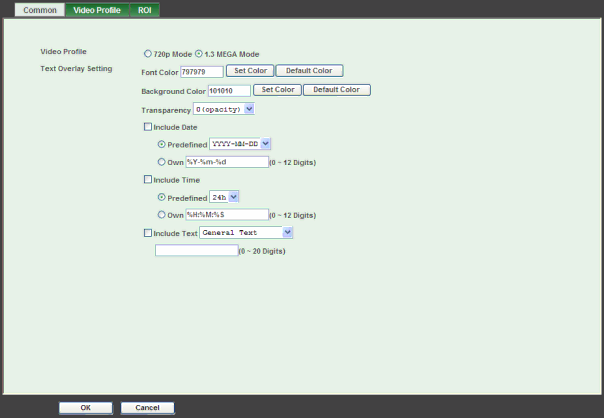Image resolution: width=604 pixels, height=418 pixels.
Task: Click the OK button
Action: tap(86, 408)
